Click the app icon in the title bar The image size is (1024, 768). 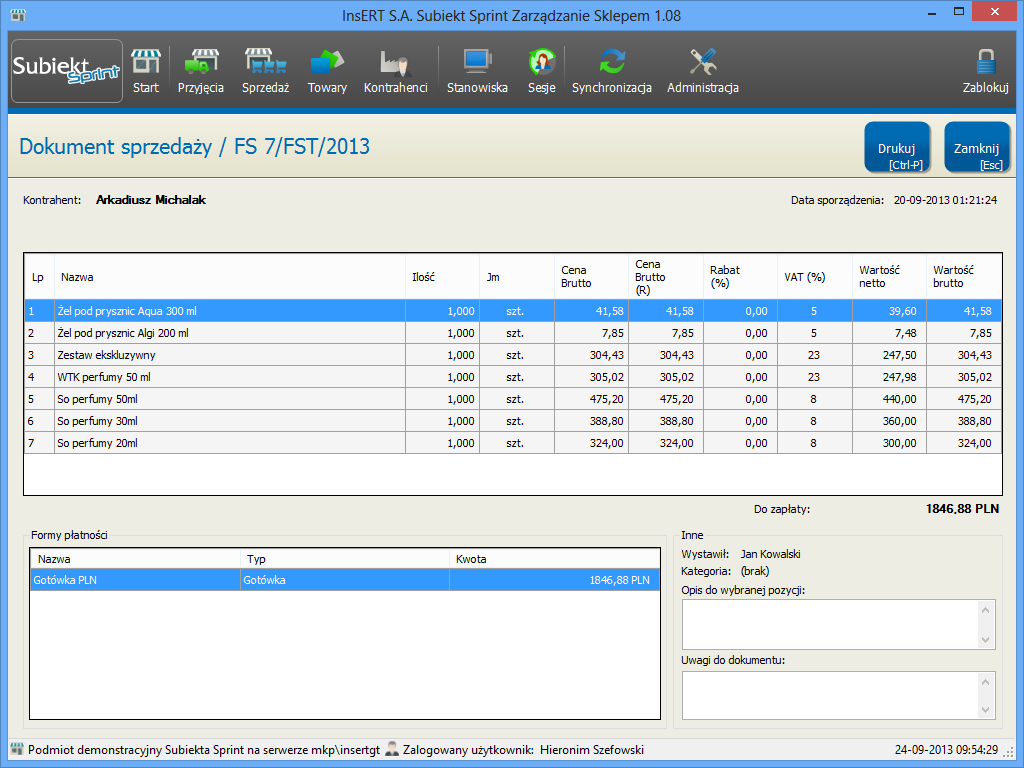[x=18, y=14]
